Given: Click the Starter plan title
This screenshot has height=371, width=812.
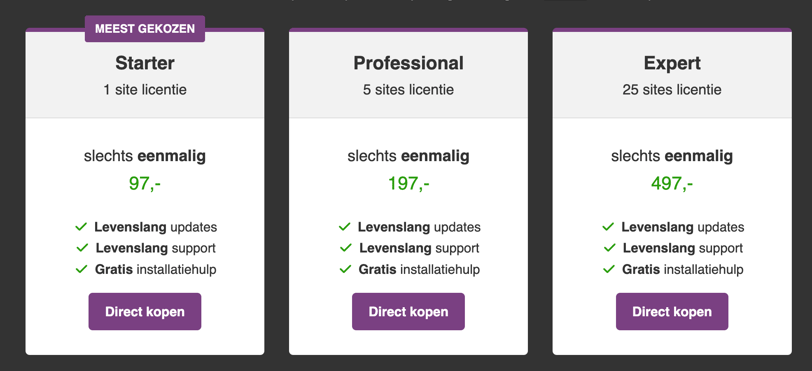Looking at the screenshot, I should [x=145, y=63].
